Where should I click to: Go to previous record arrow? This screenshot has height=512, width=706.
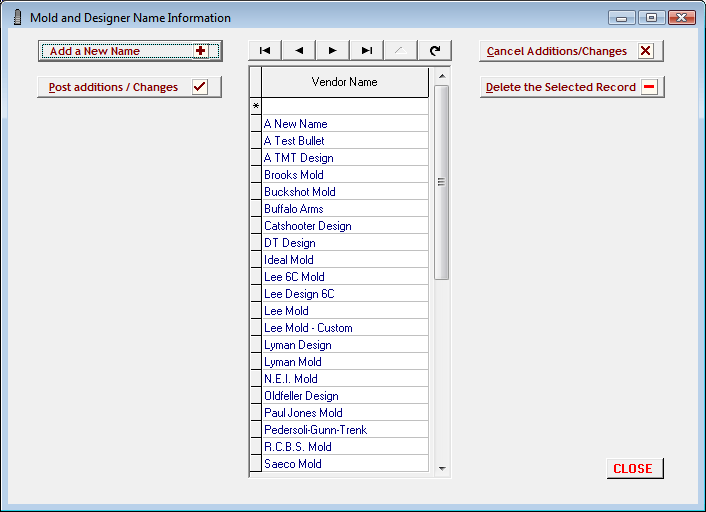pyautogui.click(x=299, y=50)
